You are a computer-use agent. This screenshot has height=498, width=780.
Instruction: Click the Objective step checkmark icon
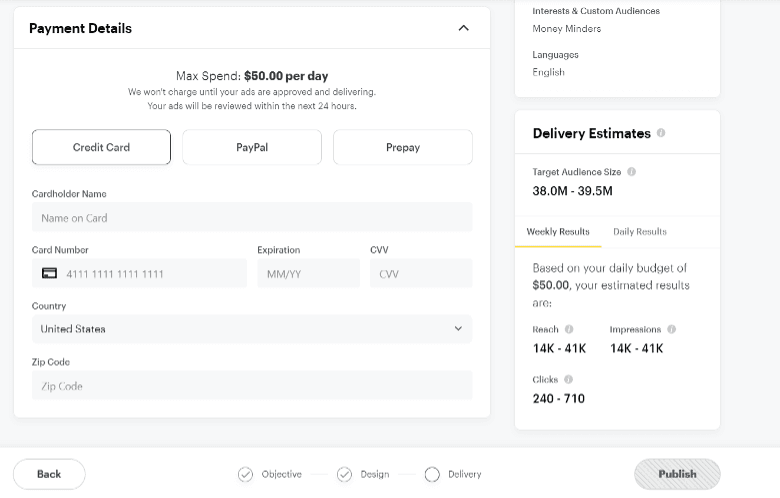245,475
